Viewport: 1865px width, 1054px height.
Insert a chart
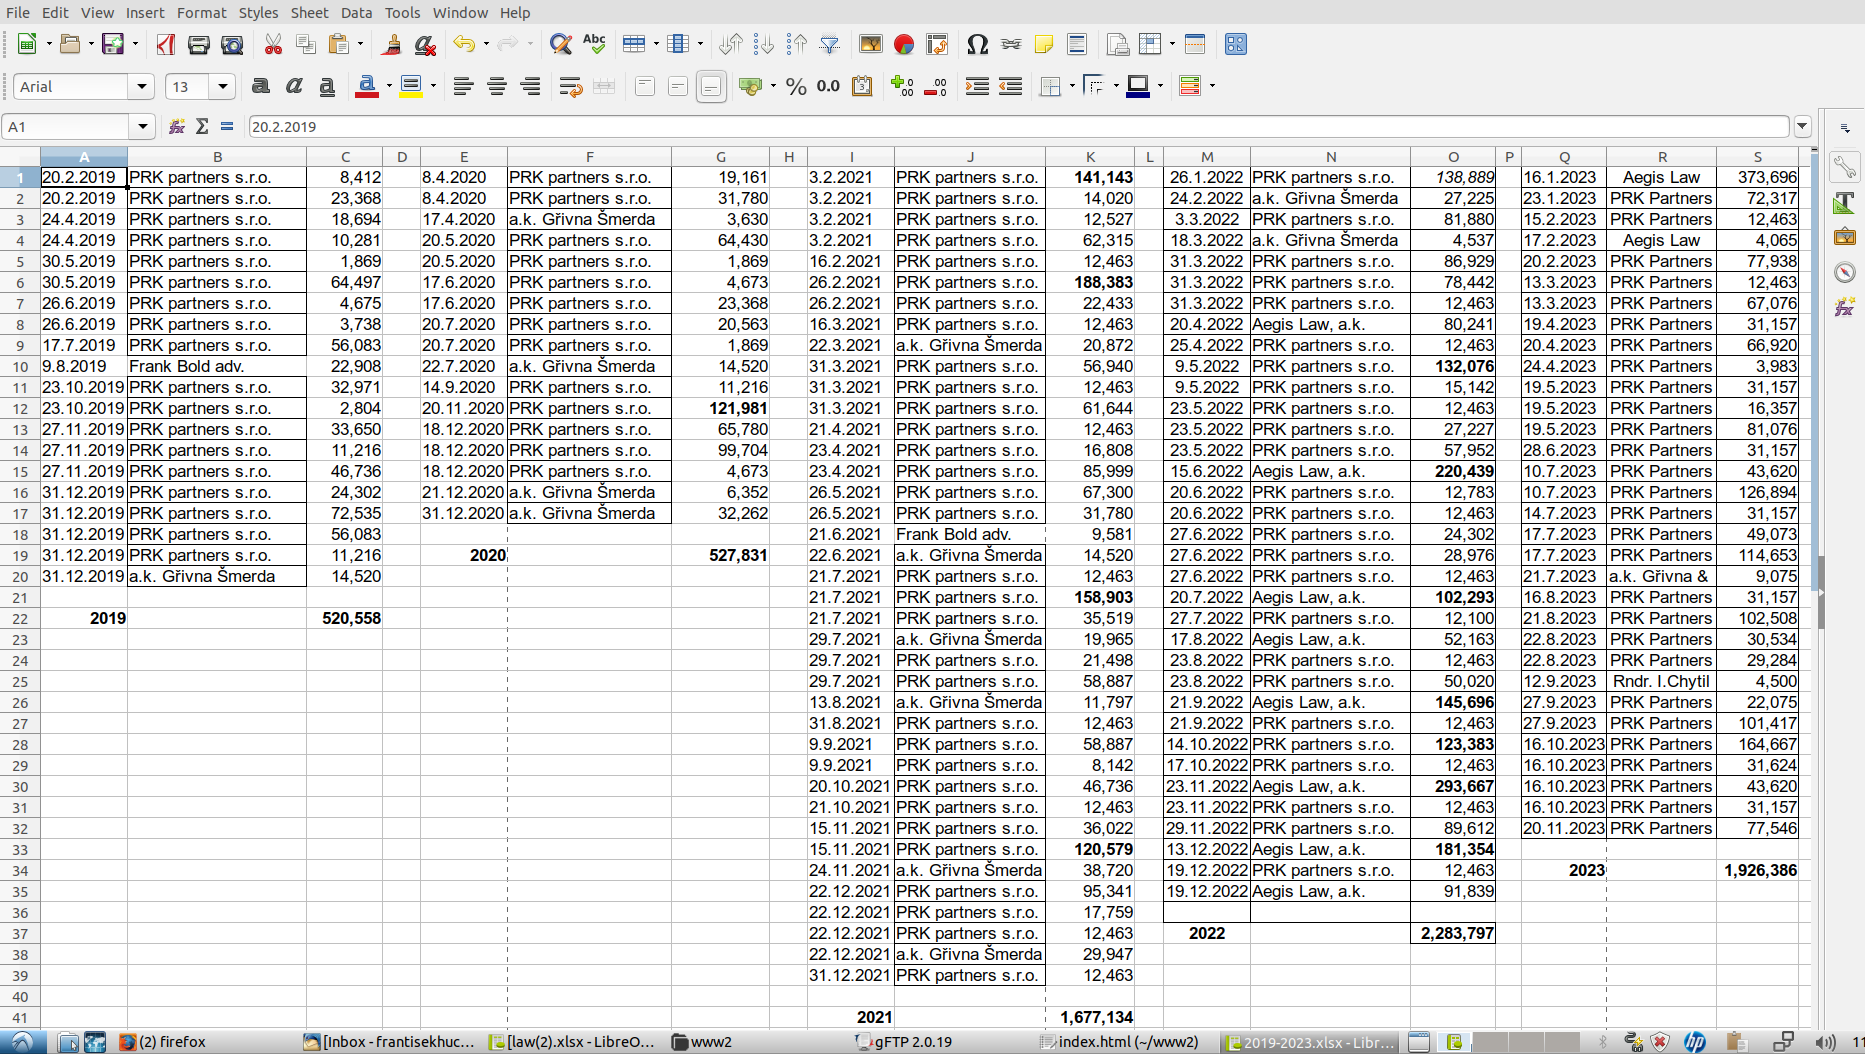point(904,44)
